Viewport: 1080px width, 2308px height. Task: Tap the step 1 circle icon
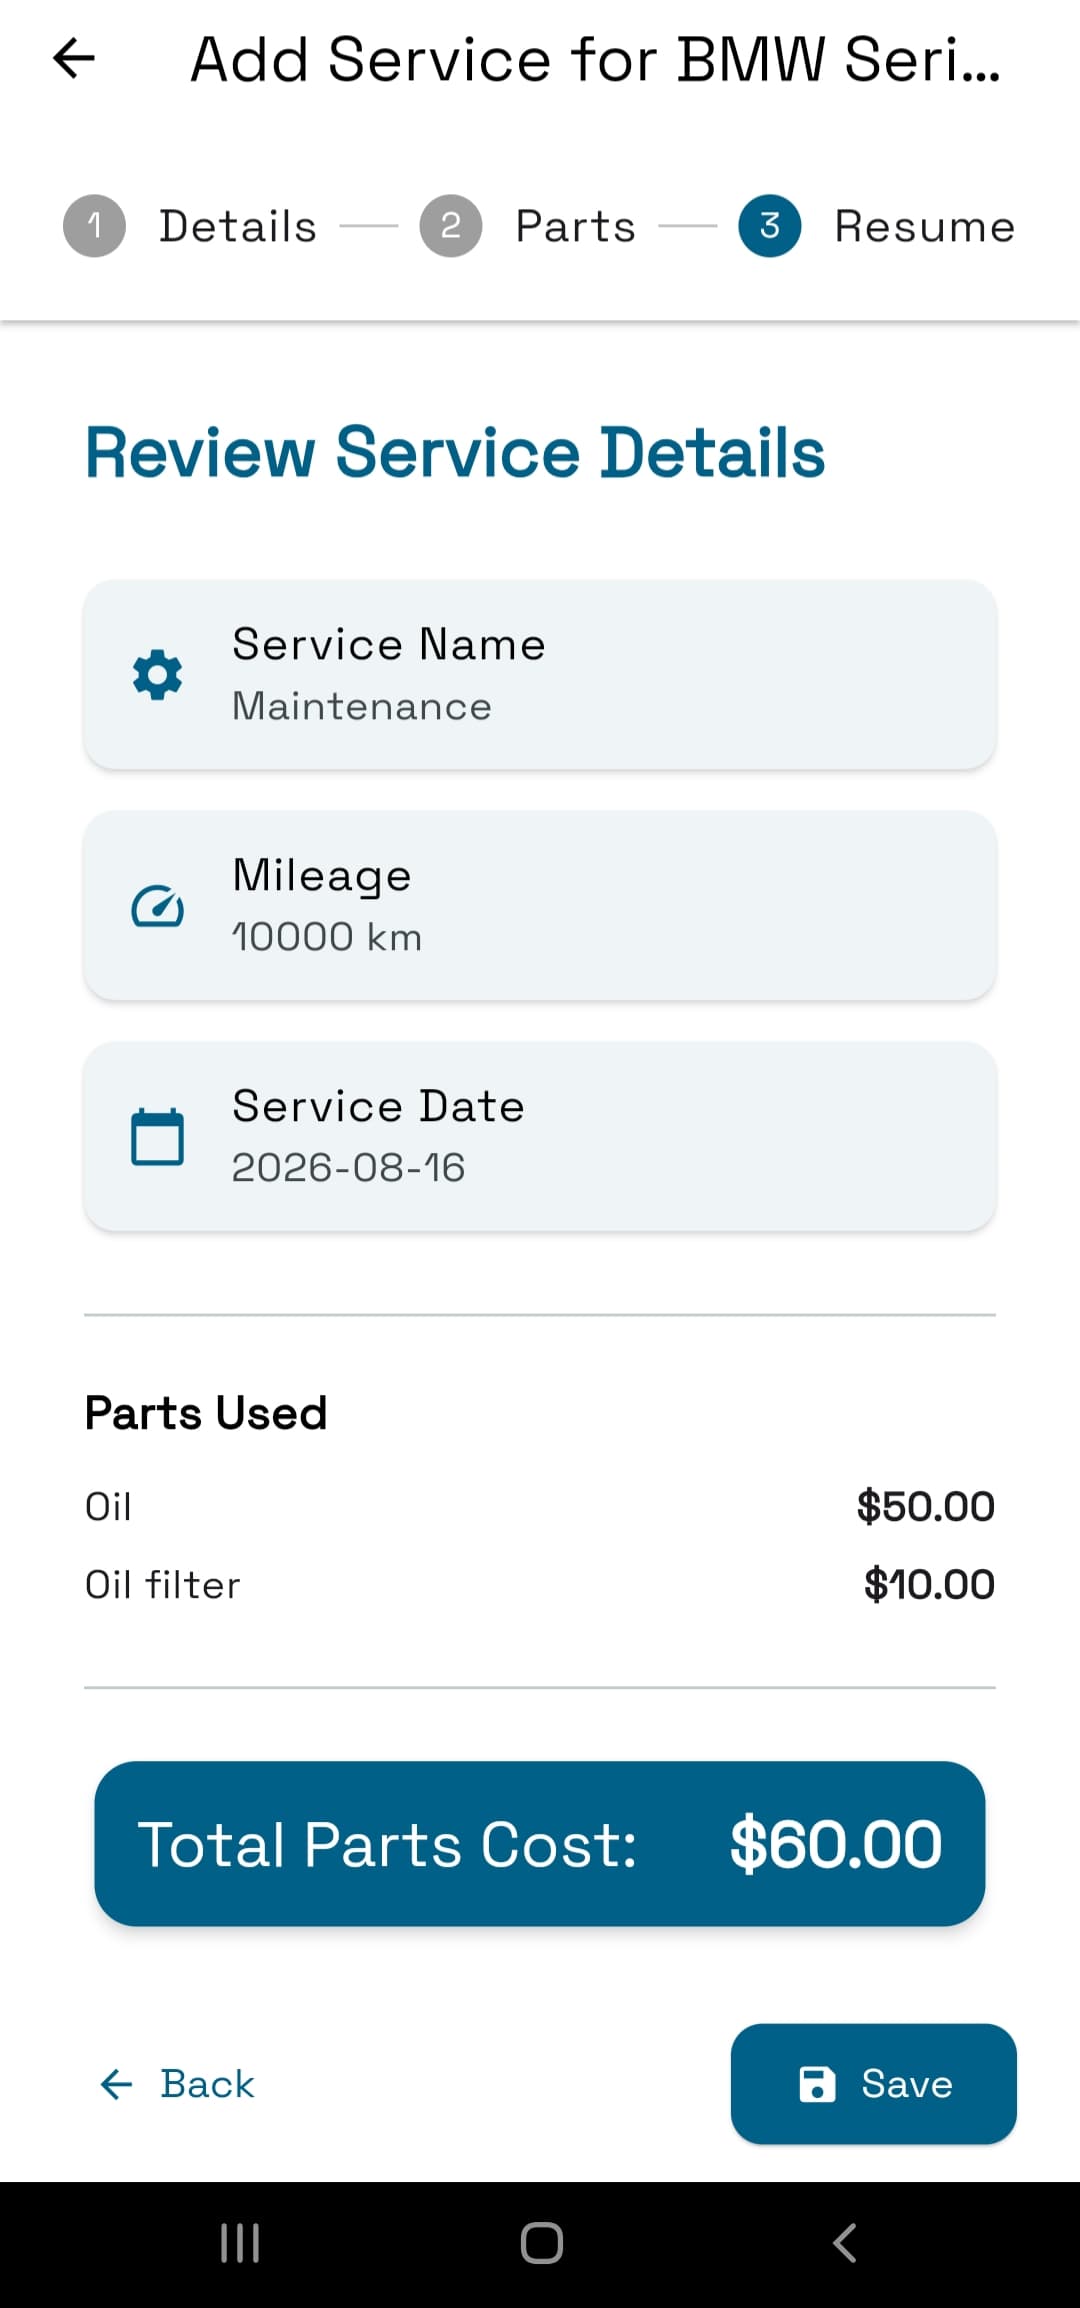(94, 226)
